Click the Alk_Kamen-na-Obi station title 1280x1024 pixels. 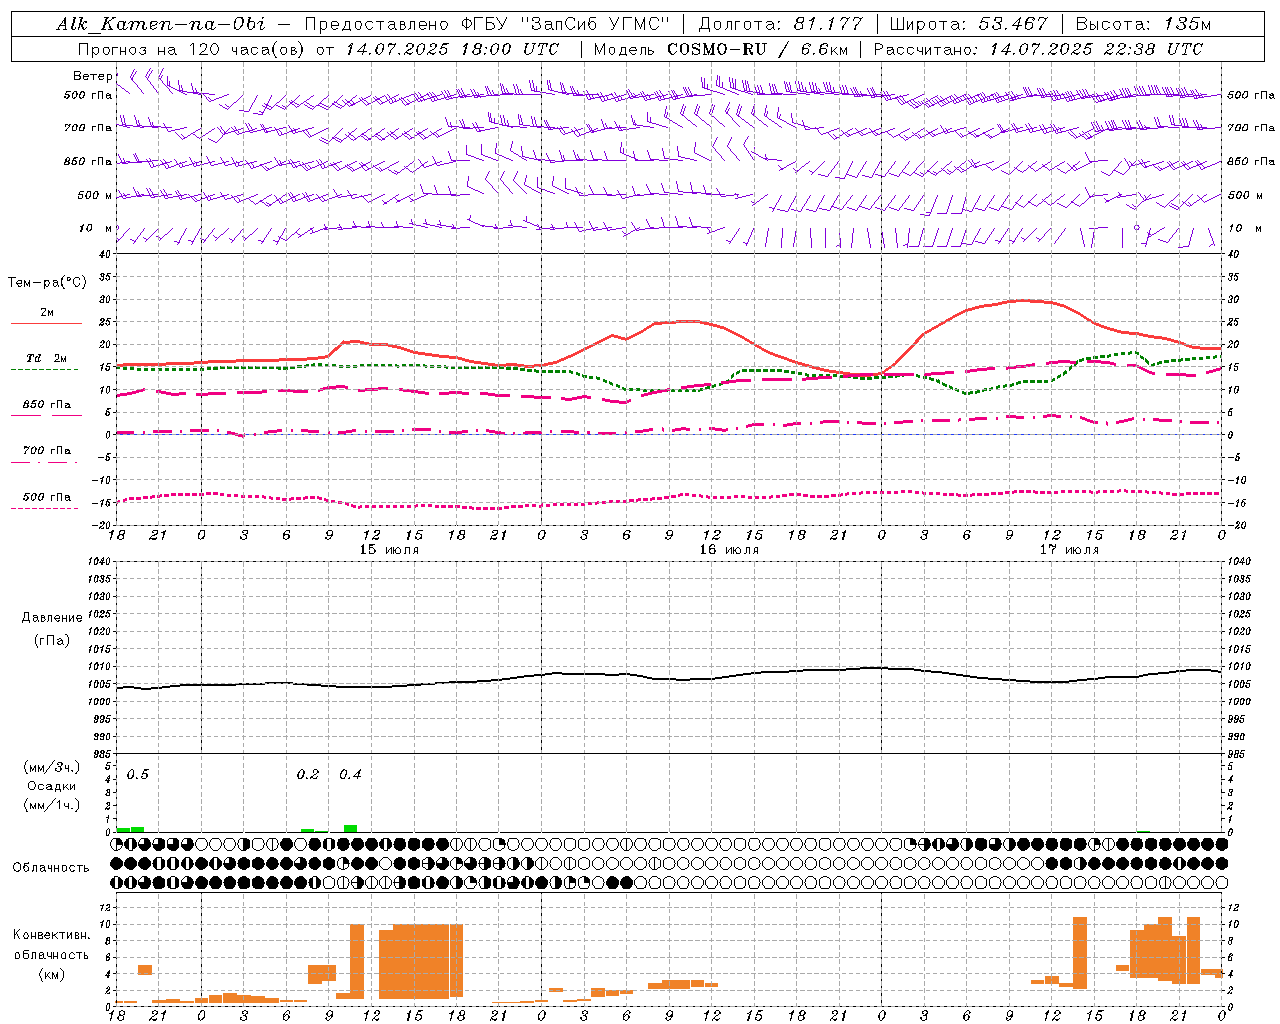tap(161, 24)
